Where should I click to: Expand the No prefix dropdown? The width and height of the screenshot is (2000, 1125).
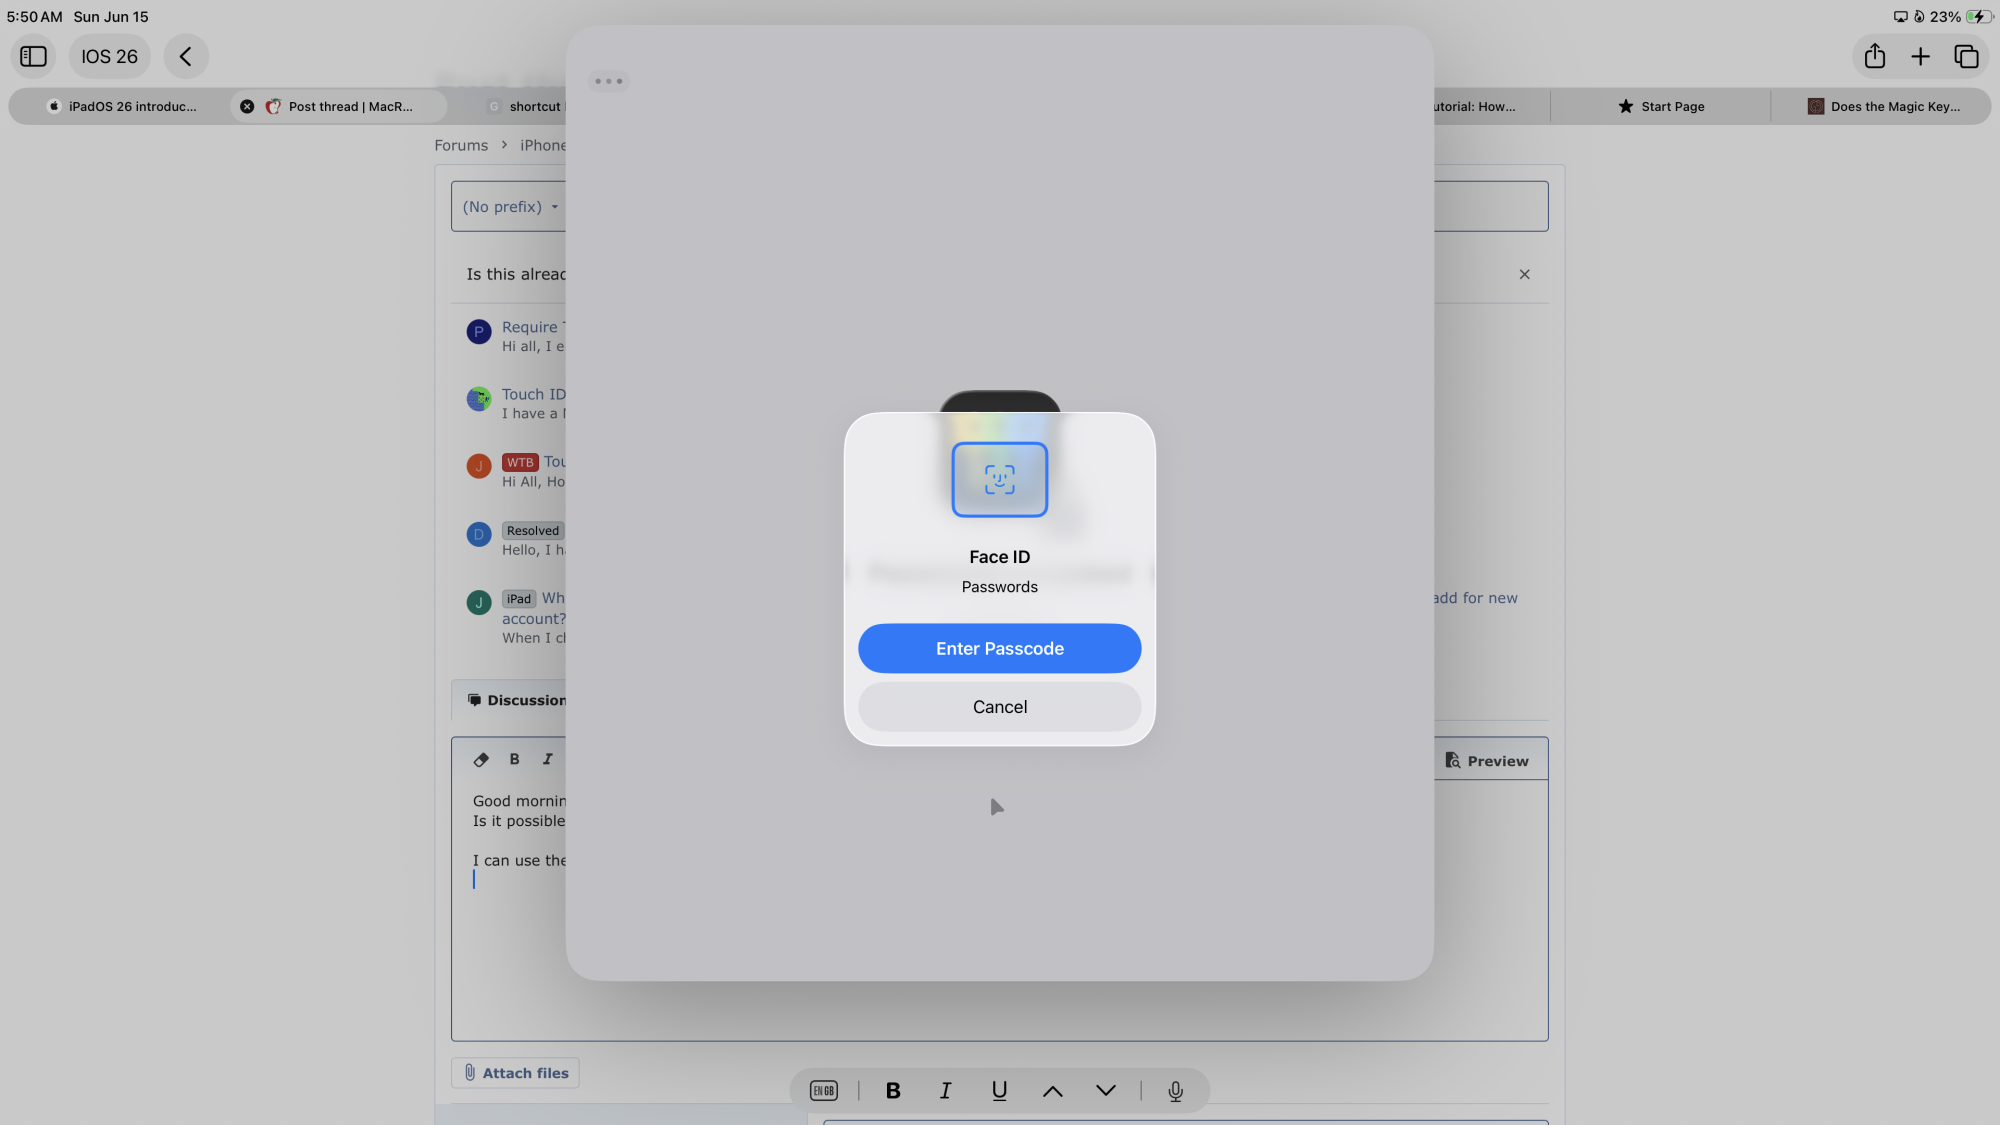509,207
